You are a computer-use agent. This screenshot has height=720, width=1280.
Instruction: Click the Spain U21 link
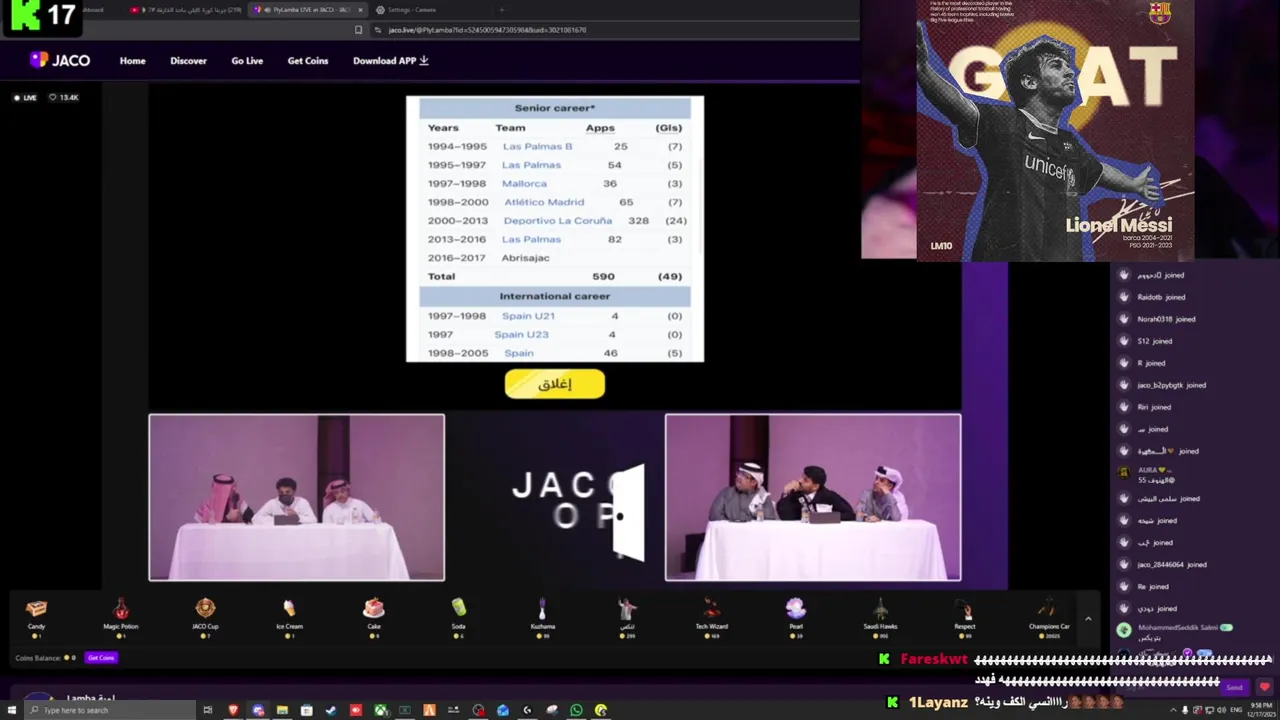[528, 316]
